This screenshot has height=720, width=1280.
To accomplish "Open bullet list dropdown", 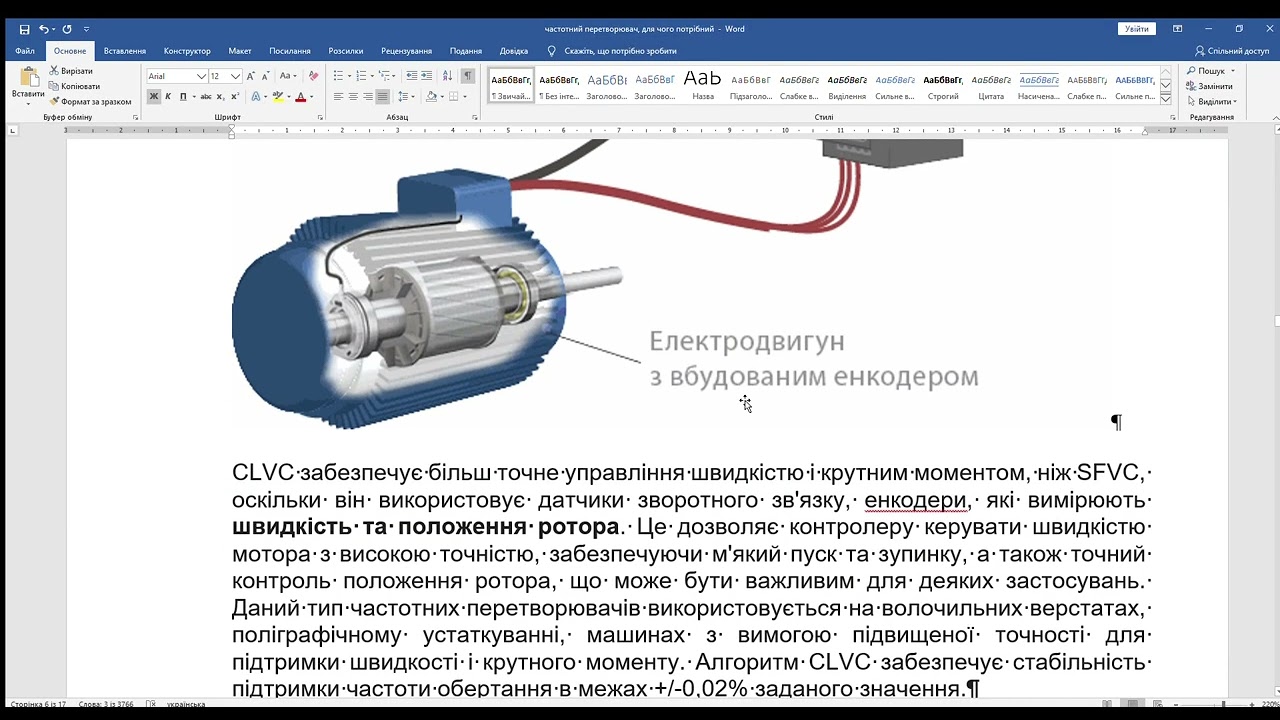I will (x=349, y=76).
